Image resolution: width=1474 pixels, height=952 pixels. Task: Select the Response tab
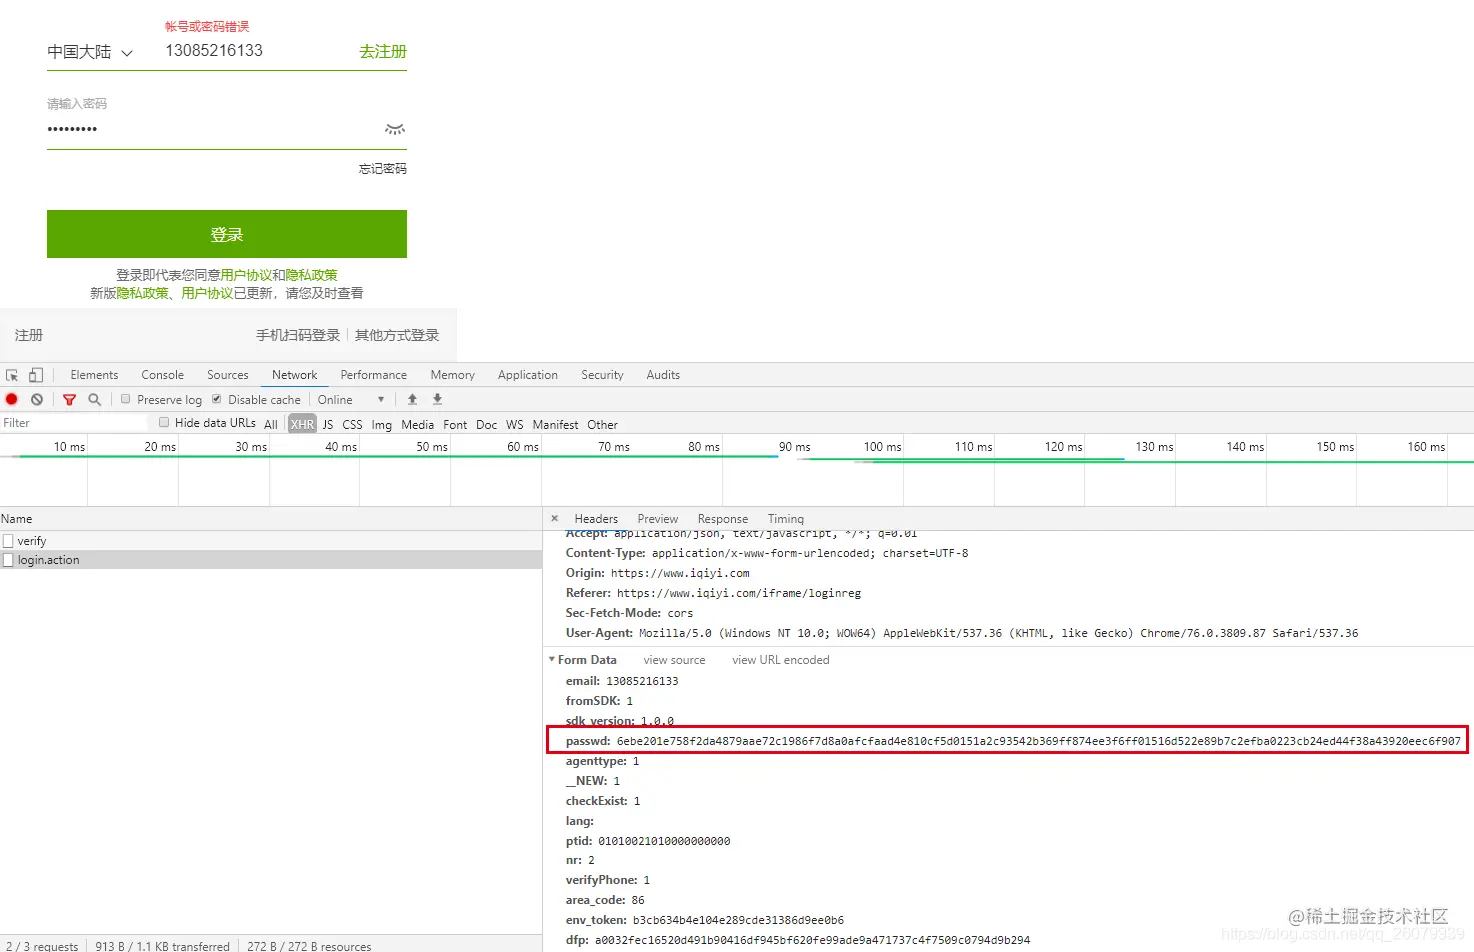pos(723,519)
